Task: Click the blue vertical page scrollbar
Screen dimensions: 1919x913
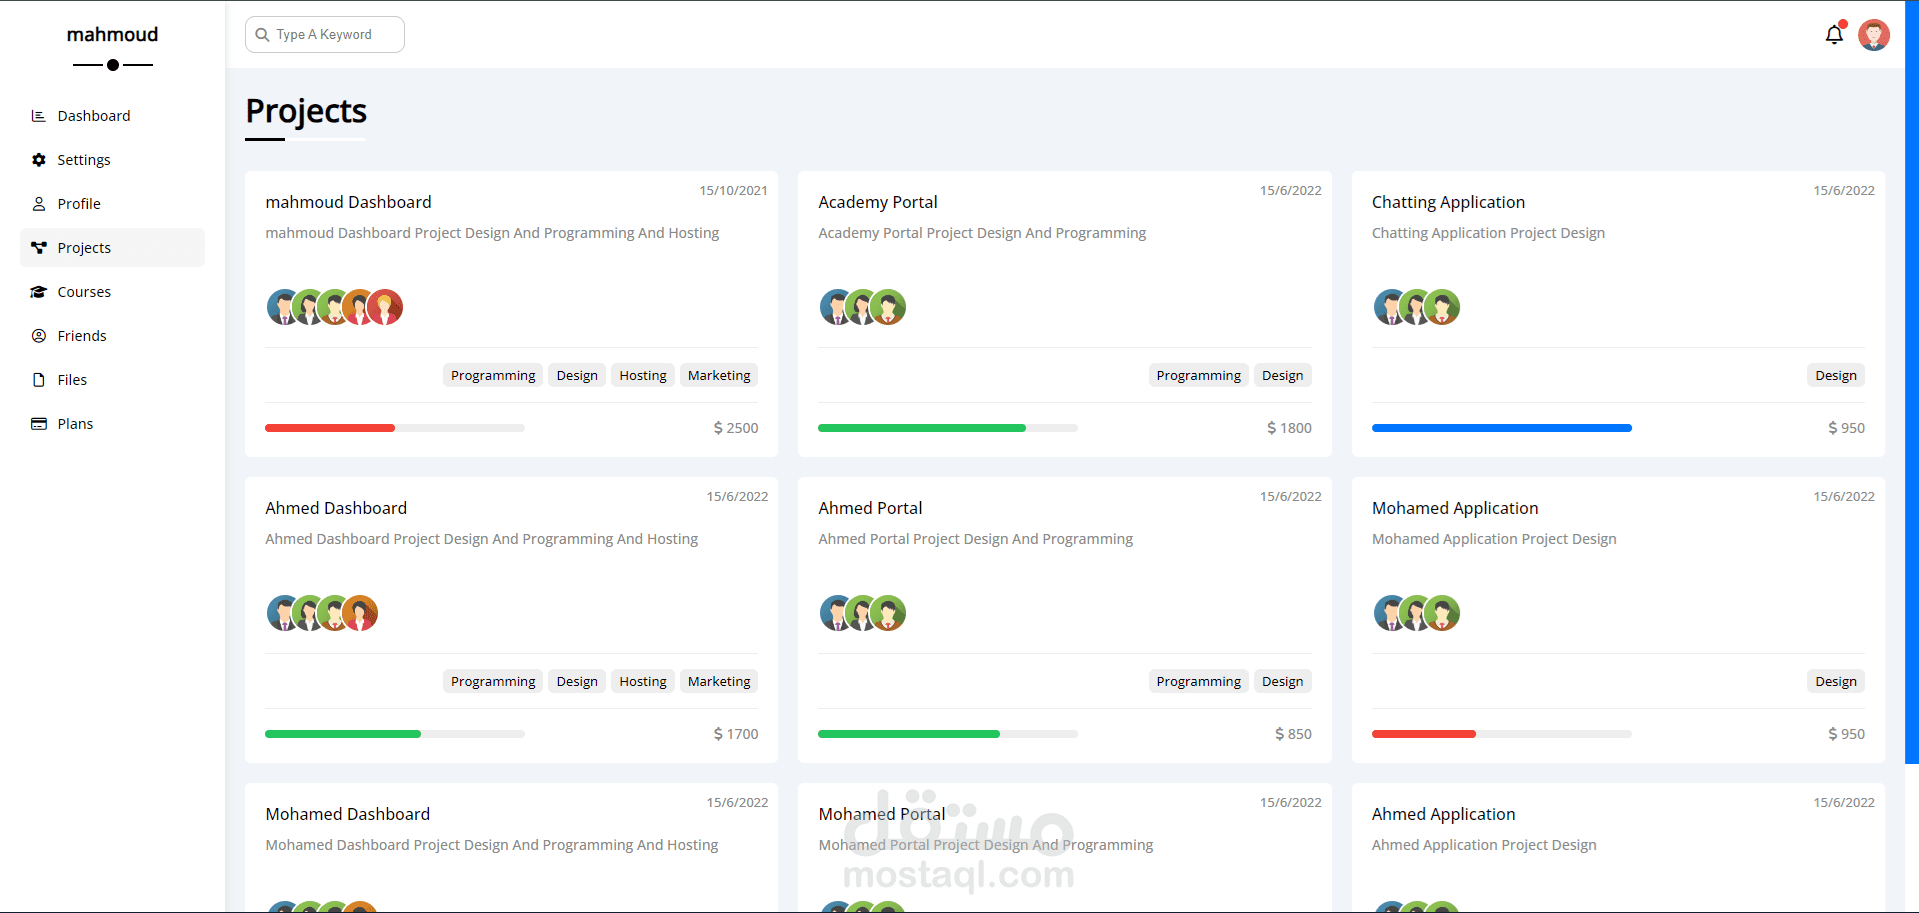Action: (1912, 382)
